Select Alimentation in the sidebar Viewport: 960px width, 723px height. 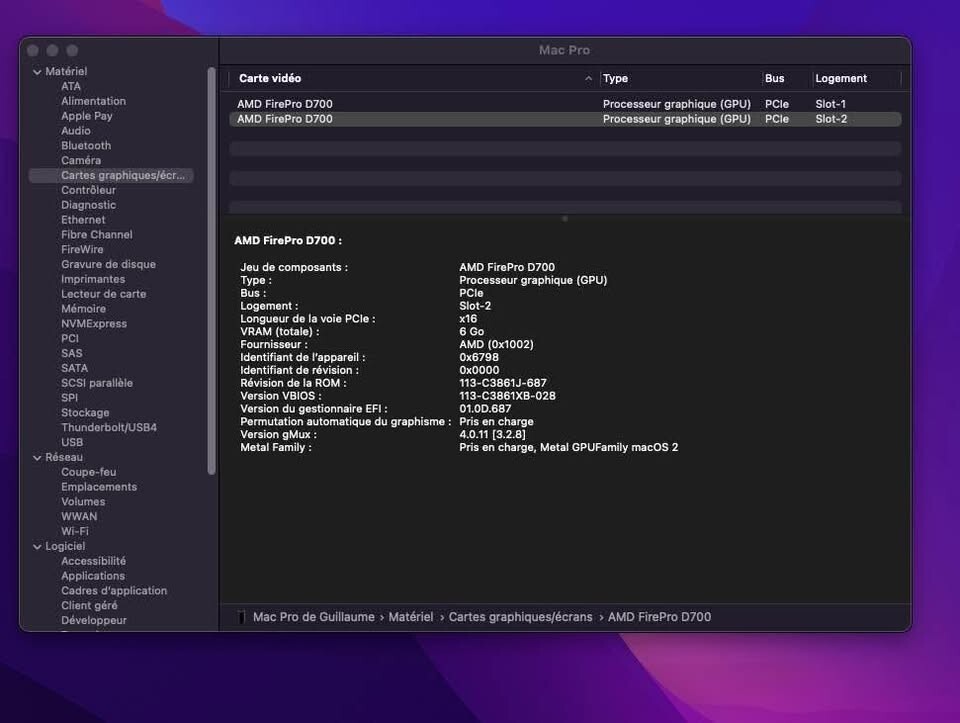coord(94,101)
